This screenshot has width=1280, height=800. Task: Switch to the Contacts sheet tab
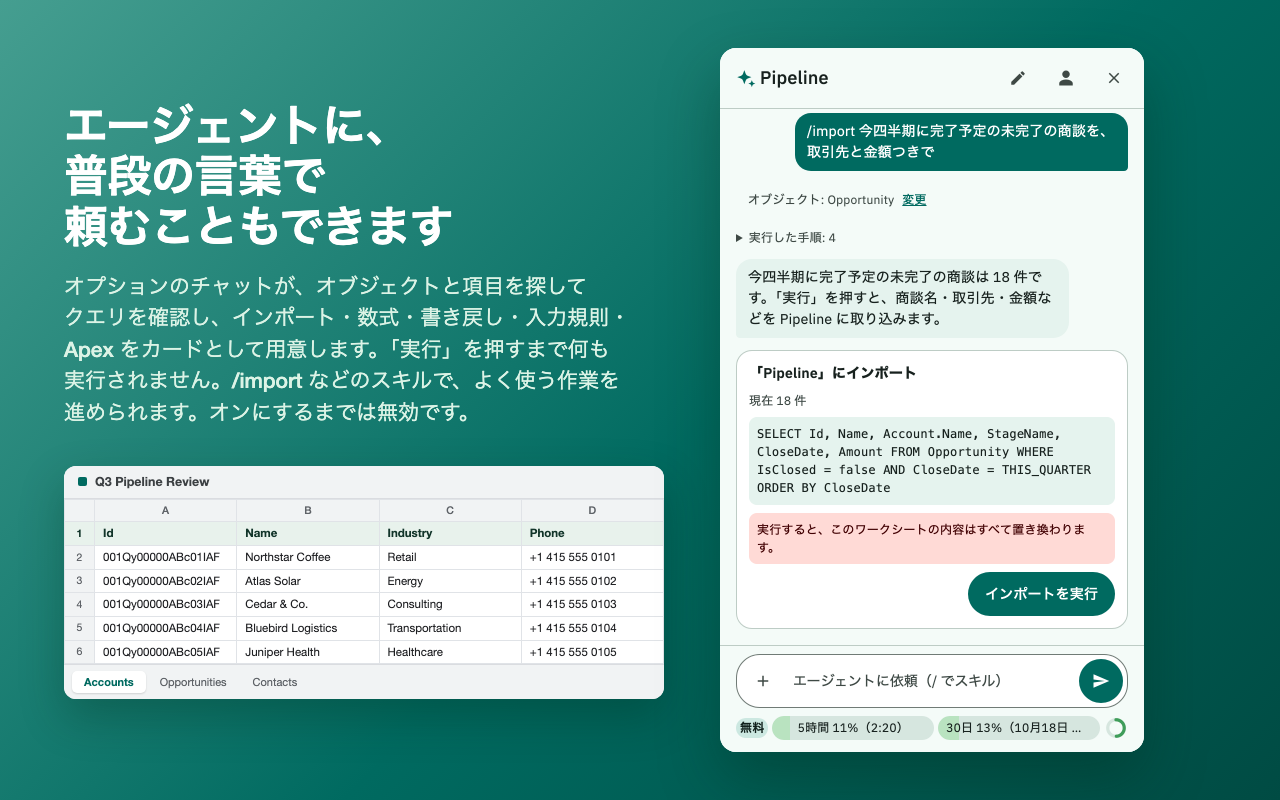(275, 682)
